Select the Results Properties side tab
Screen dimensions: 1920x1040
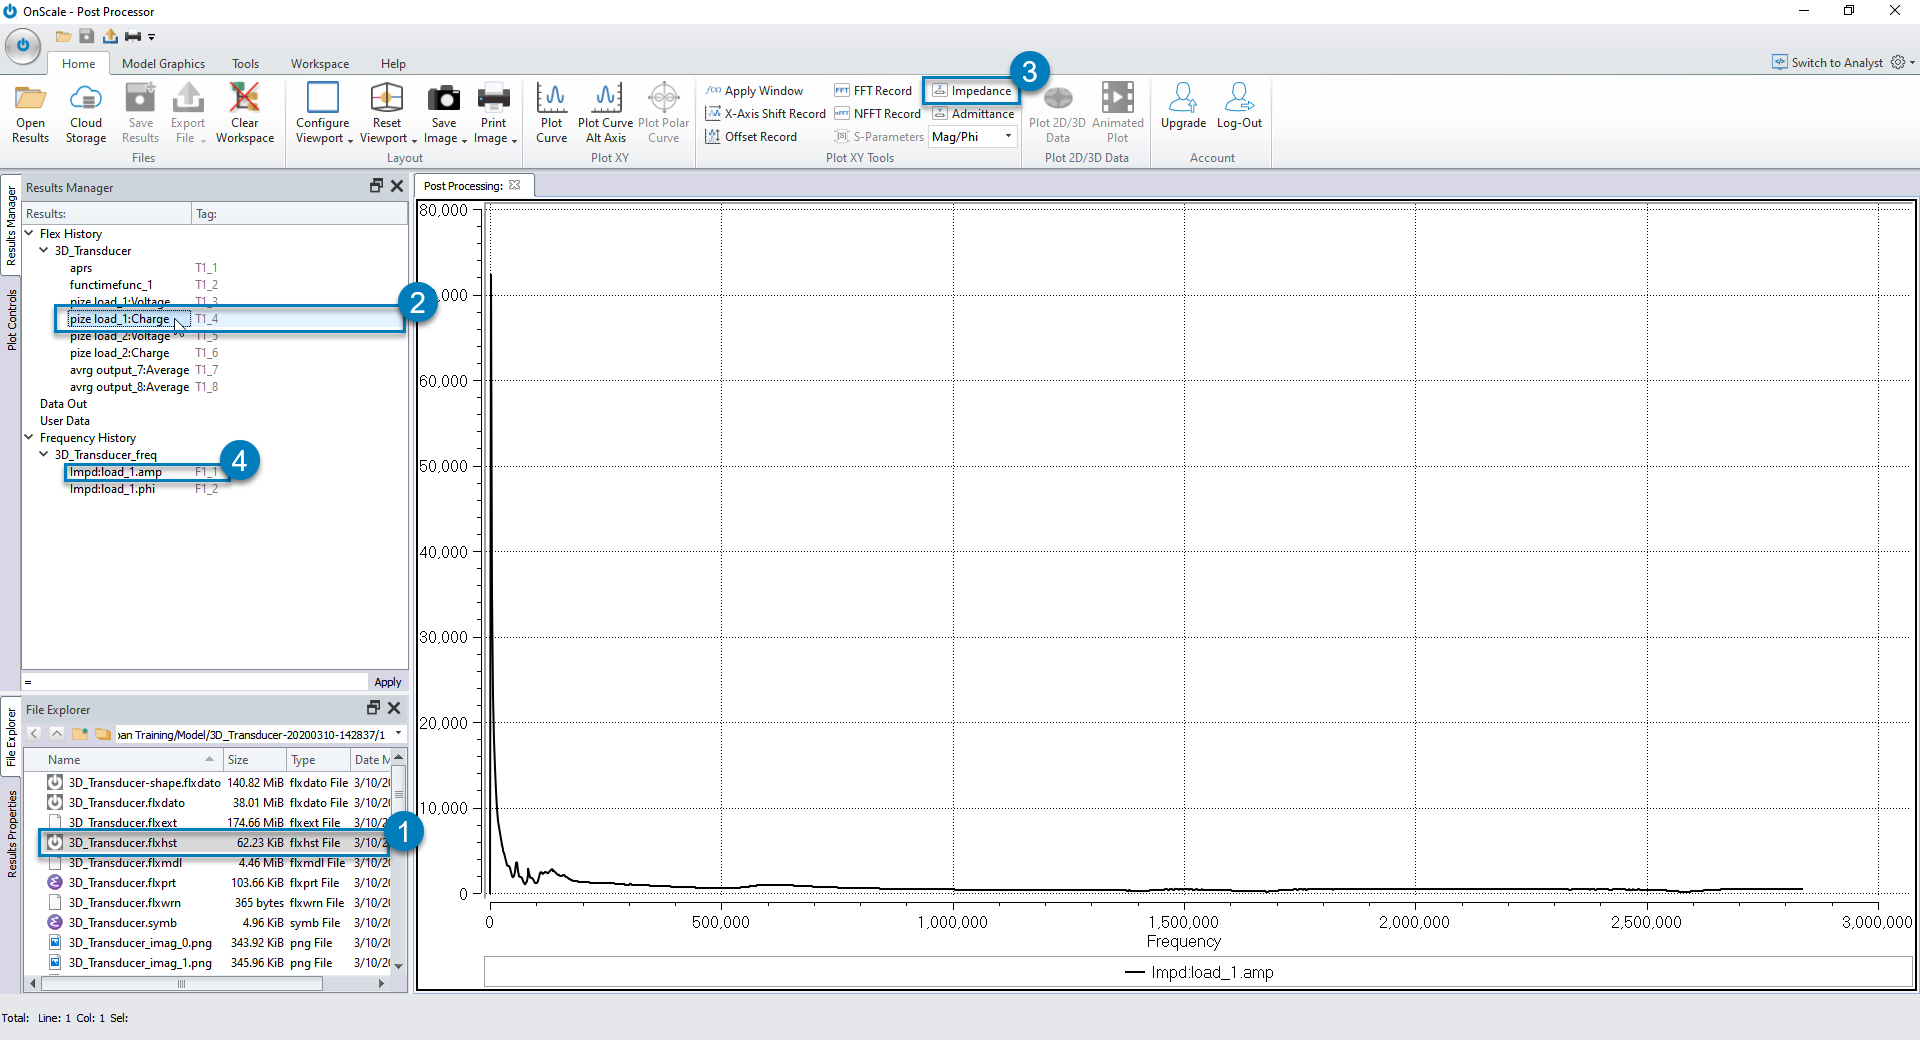[x=12, y=834]
